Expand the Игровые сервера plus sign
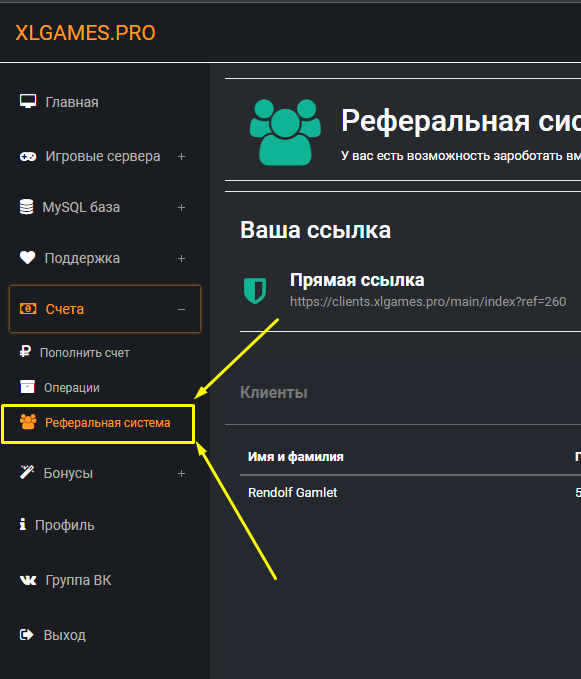Screen dimensions: 581x679 181,157
